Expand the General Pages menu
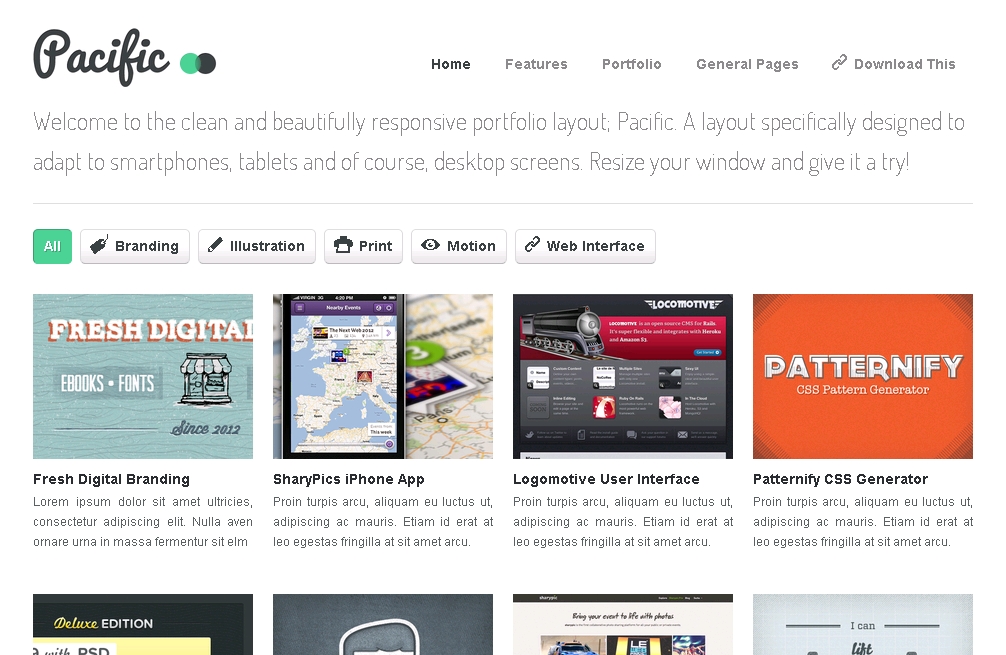1006x655 pixels. 747,64
